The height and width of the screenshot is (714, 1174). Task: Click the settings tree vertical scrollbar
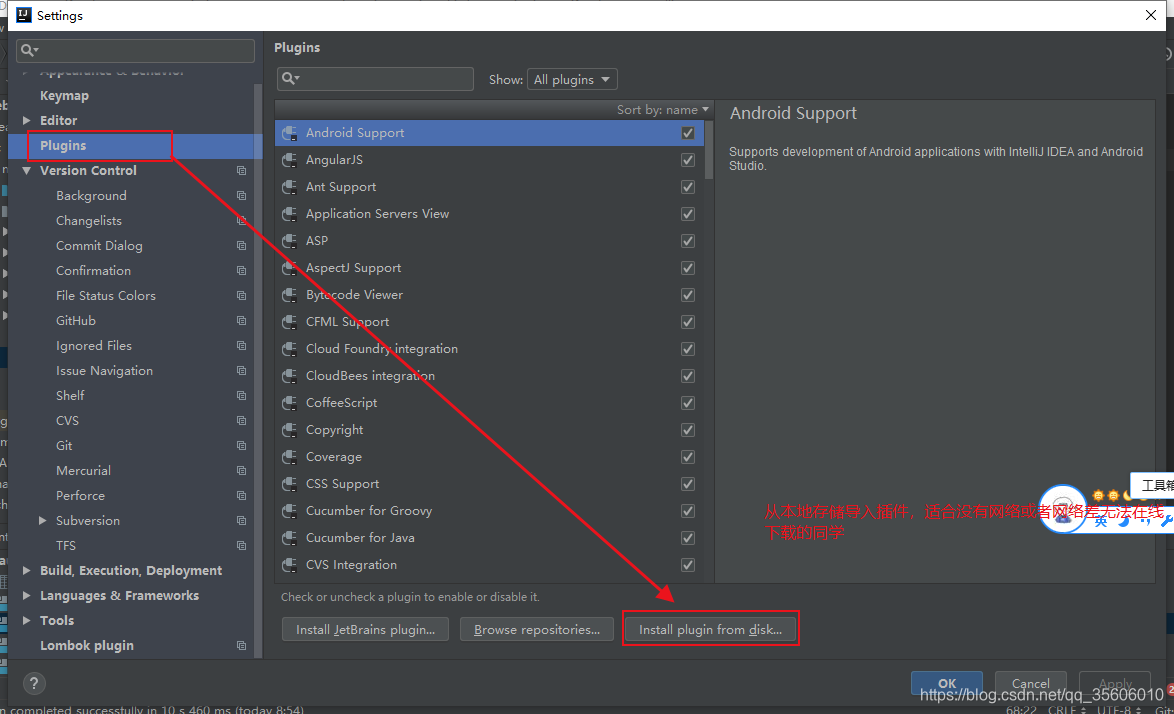258,370
